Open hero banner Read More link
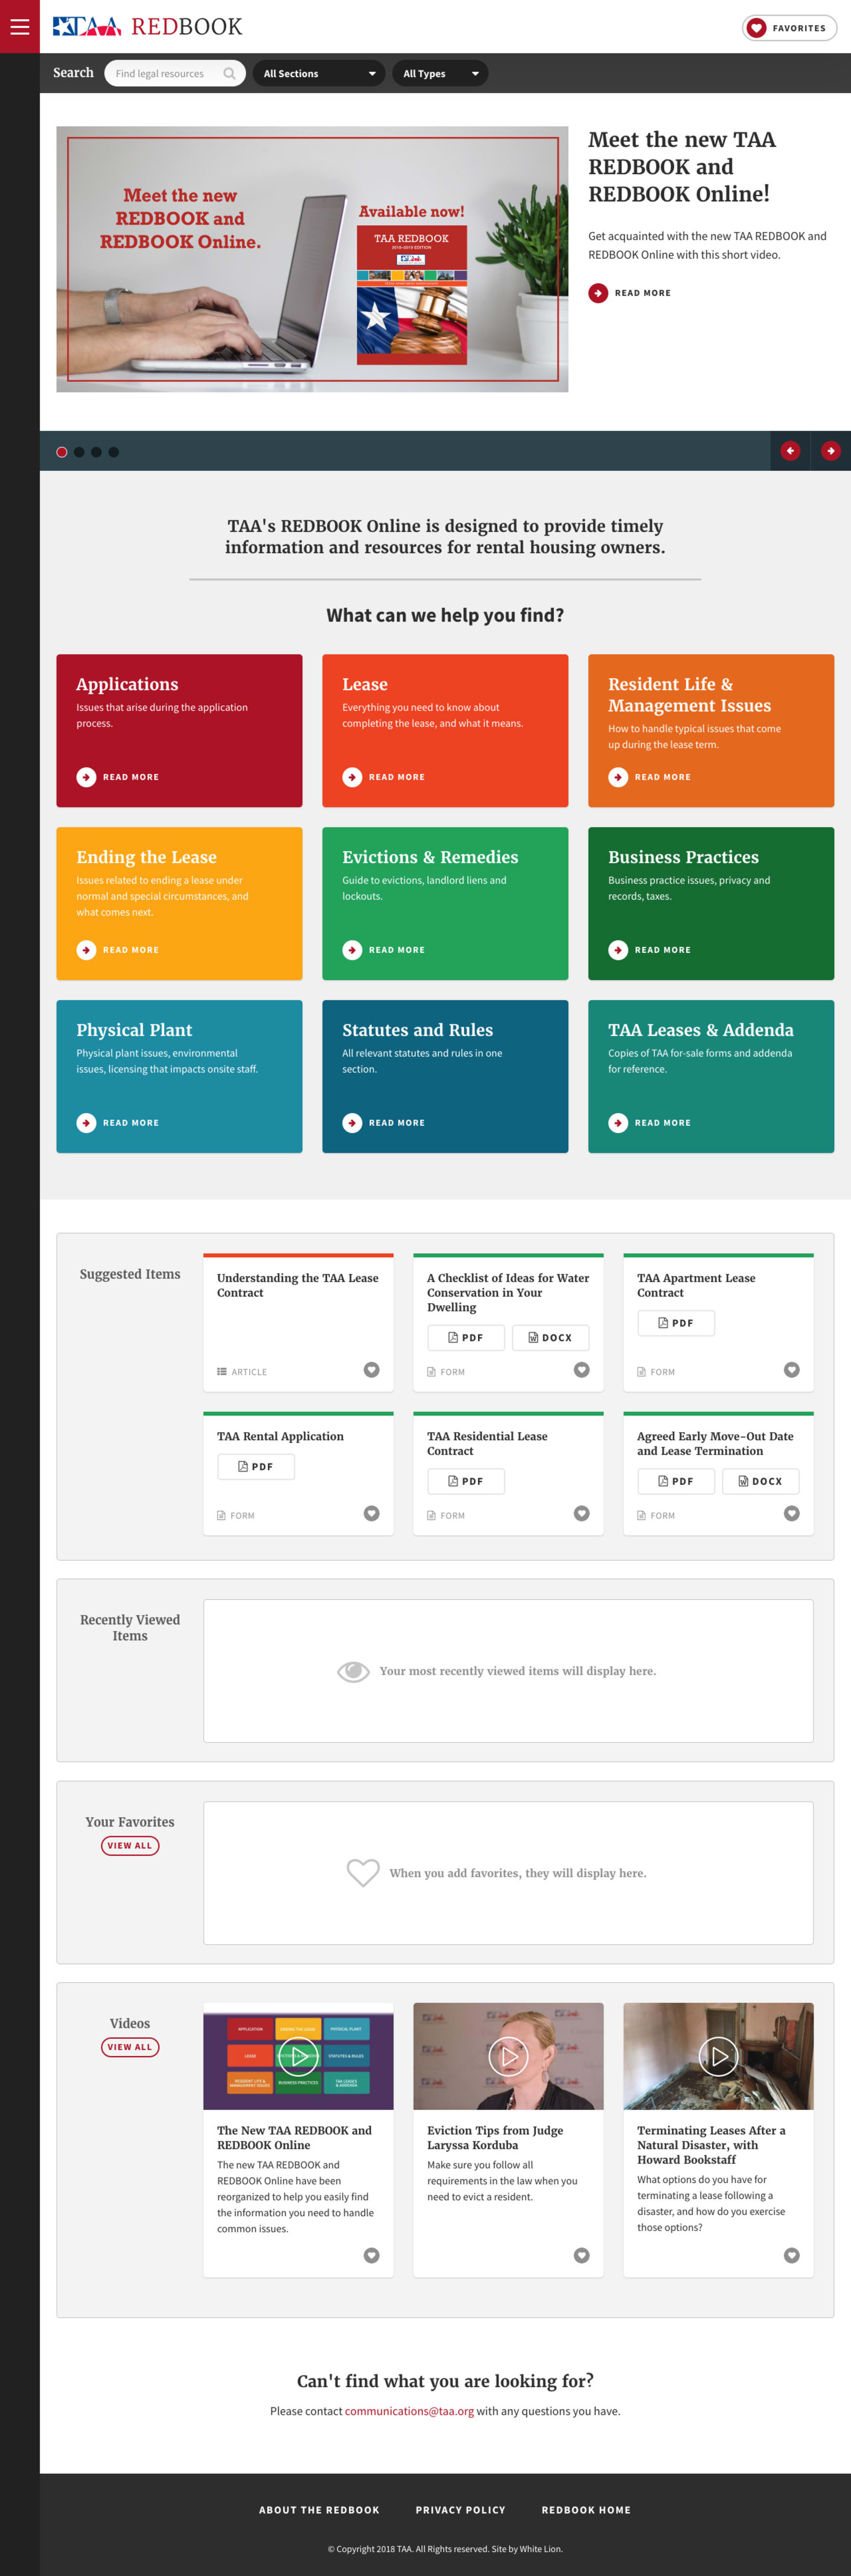 click(630, 293)
